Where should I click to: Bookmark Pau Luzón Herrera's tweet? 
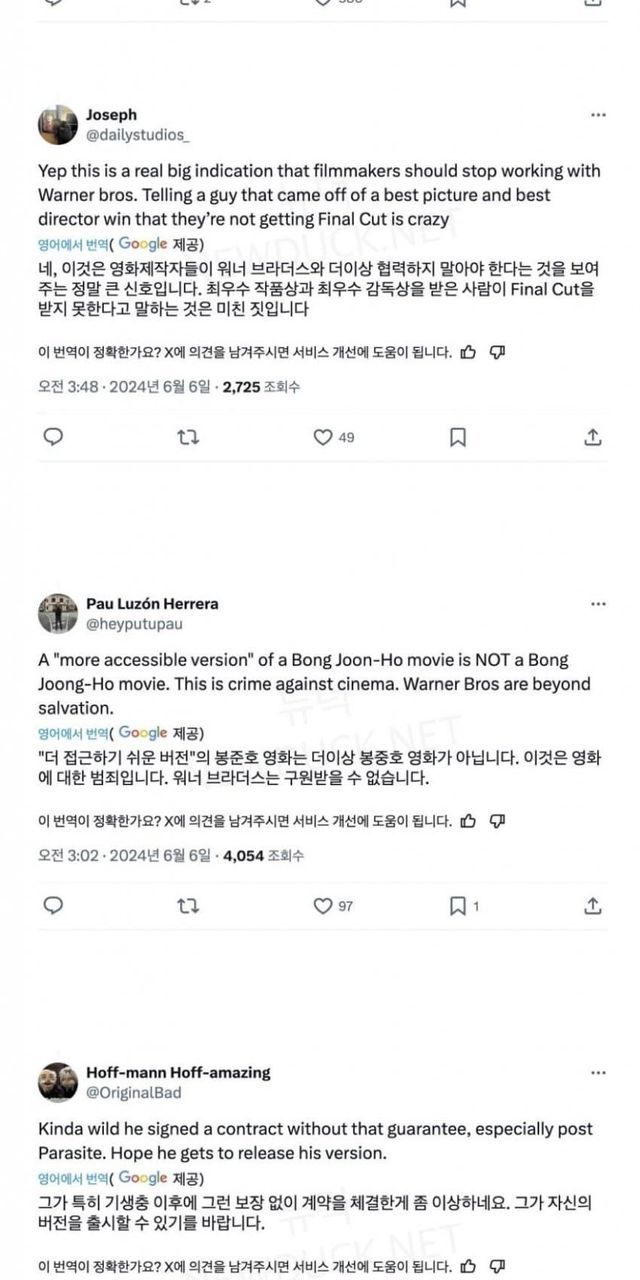pyautogui.click(x=457, y=906)
